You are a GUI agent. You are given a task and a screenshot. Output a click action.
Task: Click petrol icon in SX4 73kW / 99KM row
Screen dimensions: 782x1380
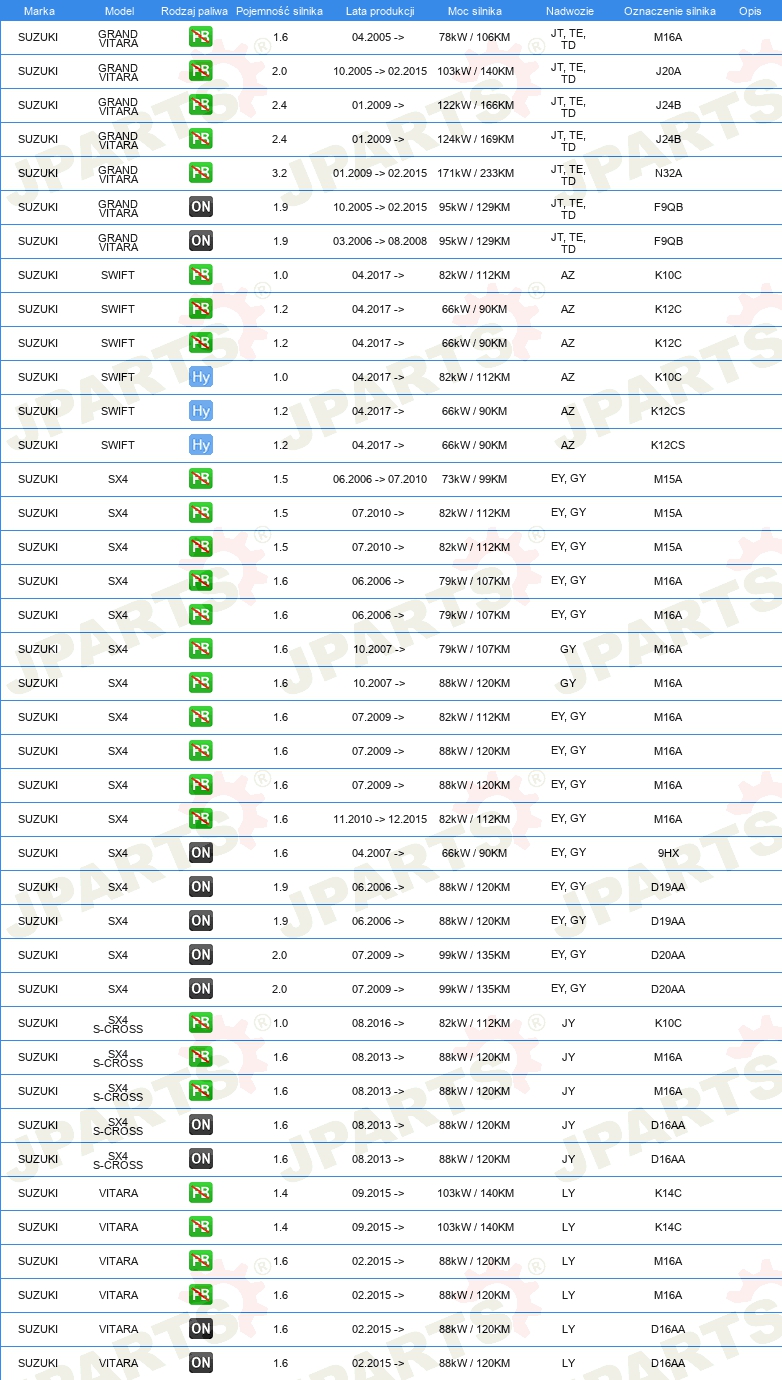tap(201, 479)
